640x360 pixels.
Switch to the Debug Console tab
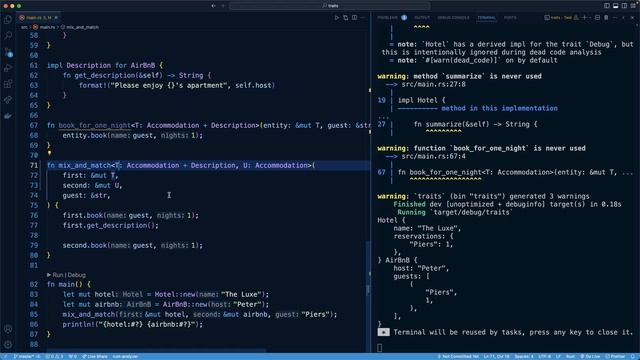tap(453, 18)
